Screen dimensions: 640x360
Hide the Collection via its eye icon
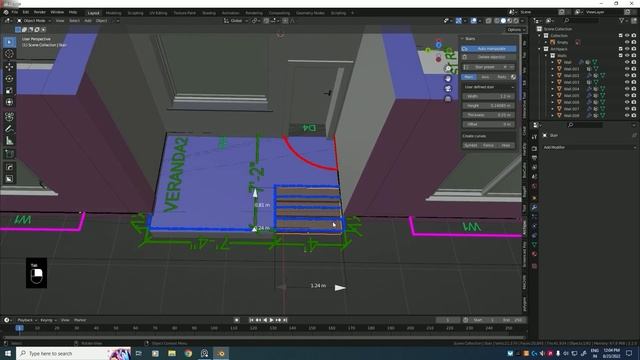coord(627,36)
